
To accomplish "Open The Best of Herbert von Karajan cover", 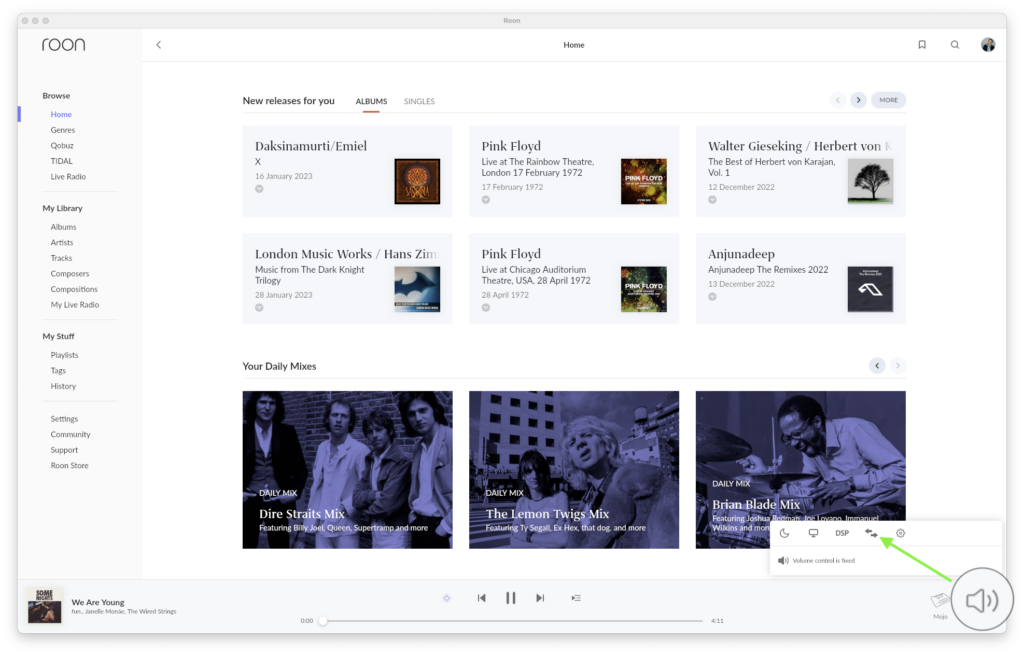I will (x=871, y=182).
